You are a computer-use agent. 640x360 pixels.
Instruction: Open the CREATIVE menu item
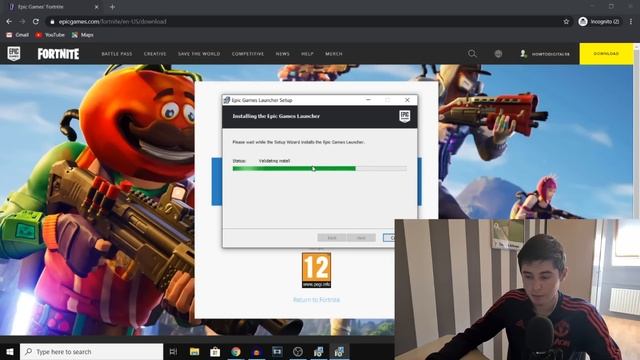[155, 54]
